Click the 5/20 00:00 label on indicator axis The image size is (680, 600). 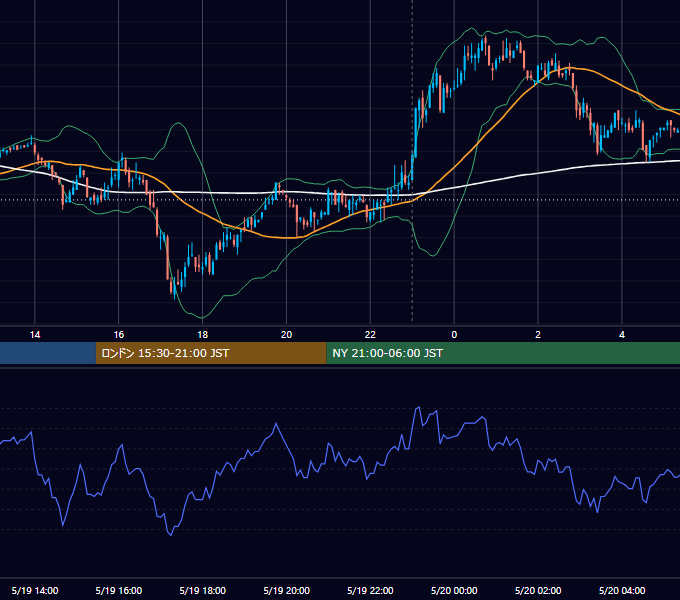454,590
